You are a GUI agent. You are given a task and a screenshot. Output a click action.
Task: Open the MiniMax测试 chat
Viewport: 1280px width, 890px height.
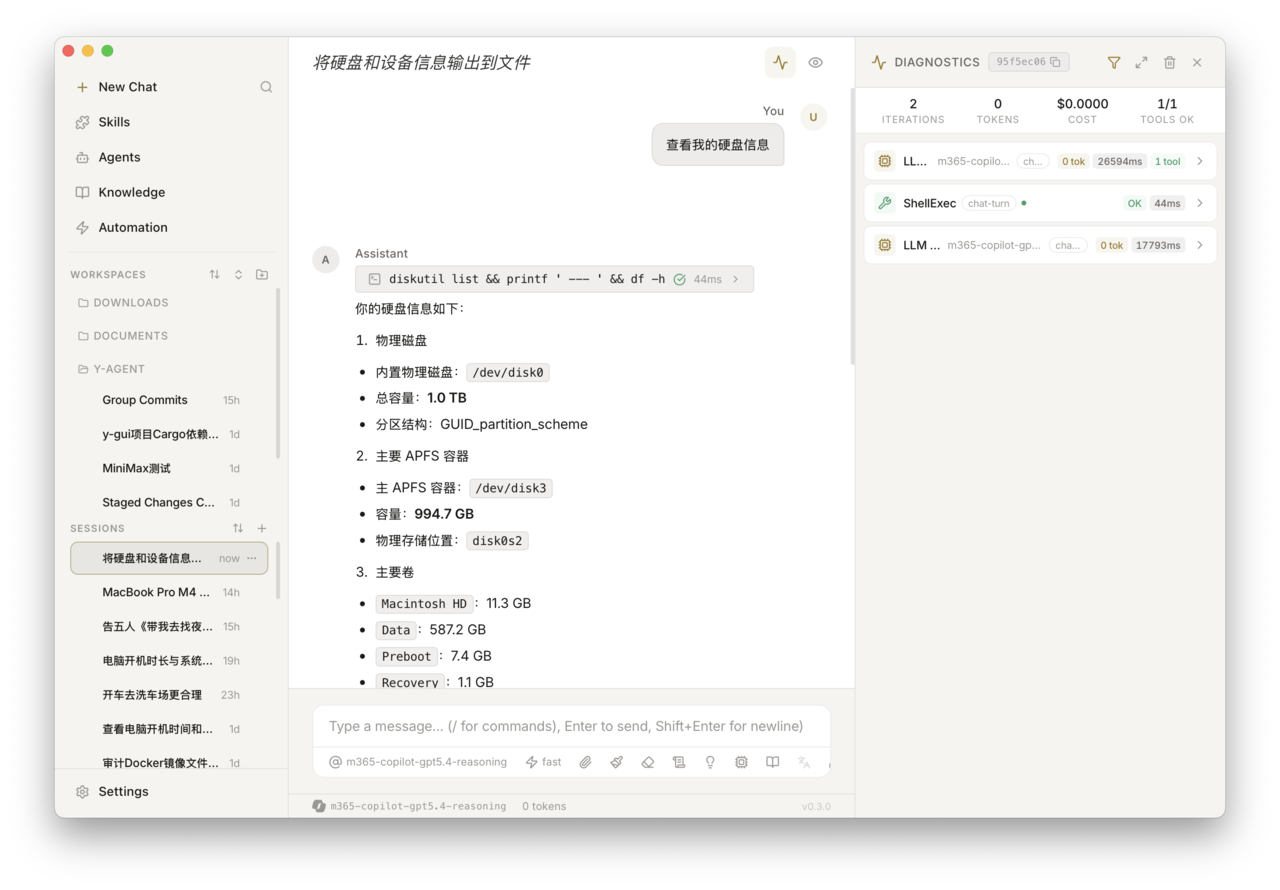tap(170, 468)
